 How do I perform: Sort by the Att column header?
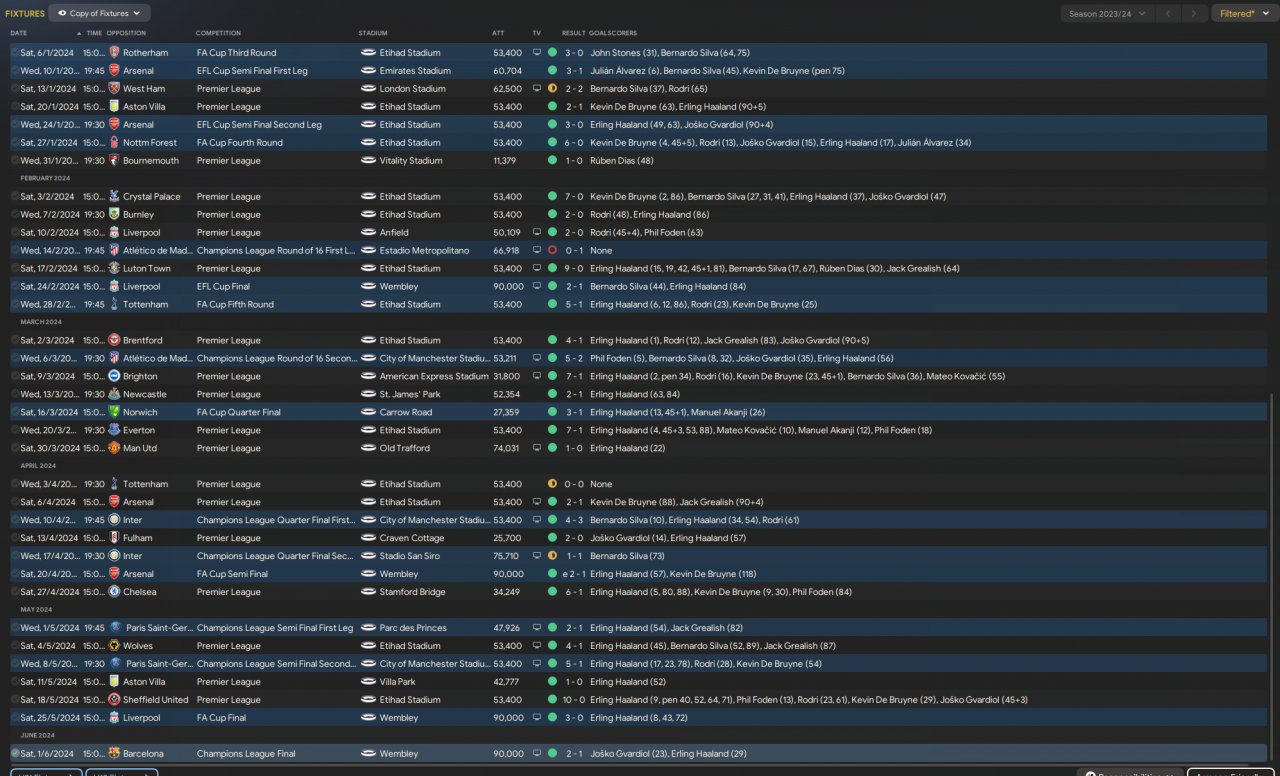point(498,33)
